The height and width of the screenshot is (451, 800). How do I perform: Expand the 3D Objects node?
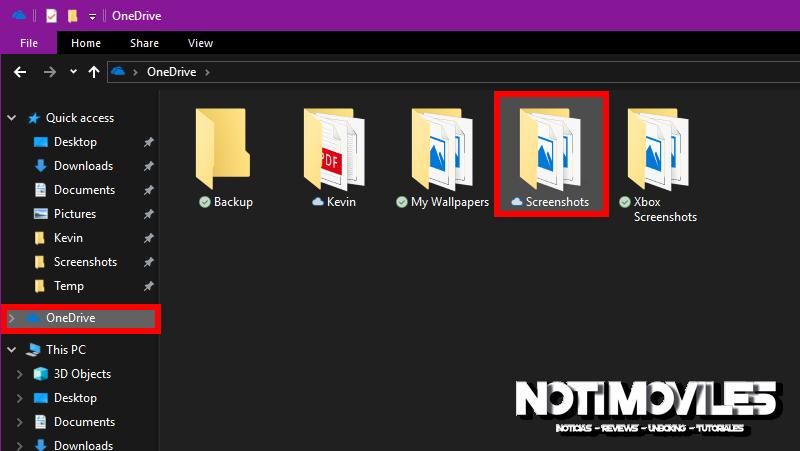pos(19,374)
